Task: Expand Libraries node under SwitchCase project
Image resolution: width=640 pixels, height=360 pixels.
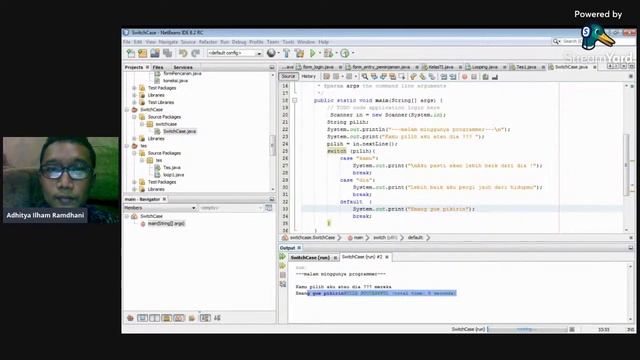Action: pyautogui.click(x=134, y=139)
